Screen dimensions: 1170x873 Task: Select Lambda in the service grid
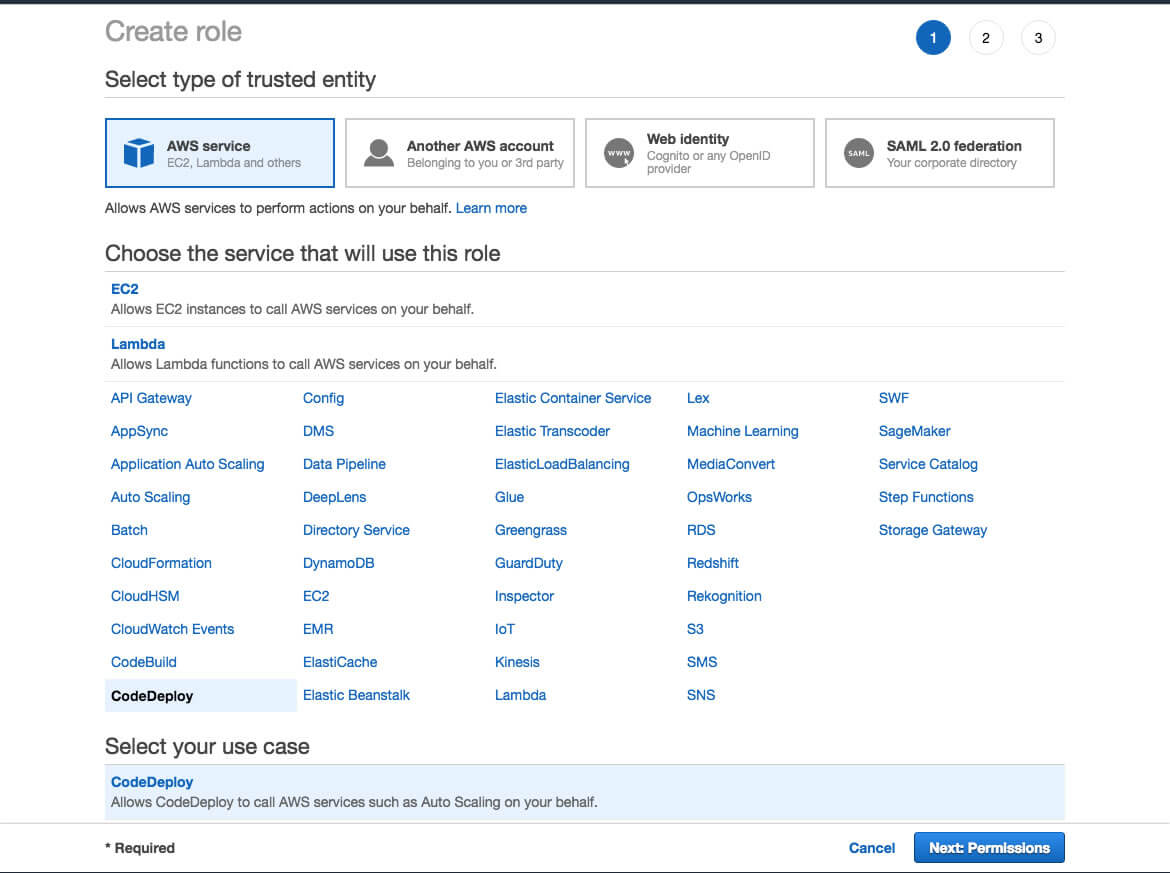tap(520, 695)
